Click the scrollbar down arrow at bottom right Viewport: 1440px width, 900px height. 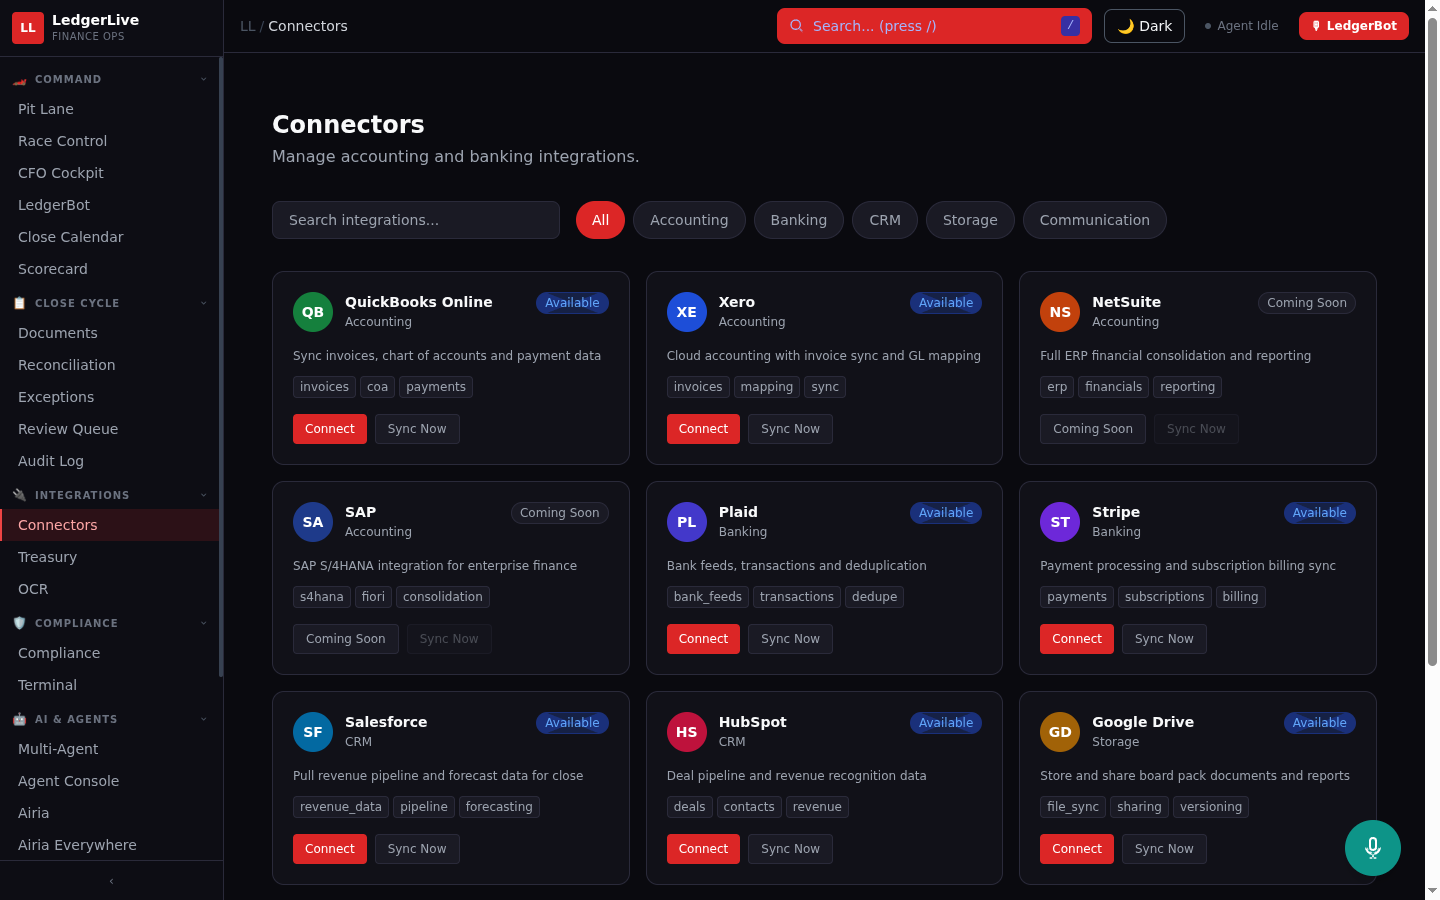click(x=1432, y=890)
